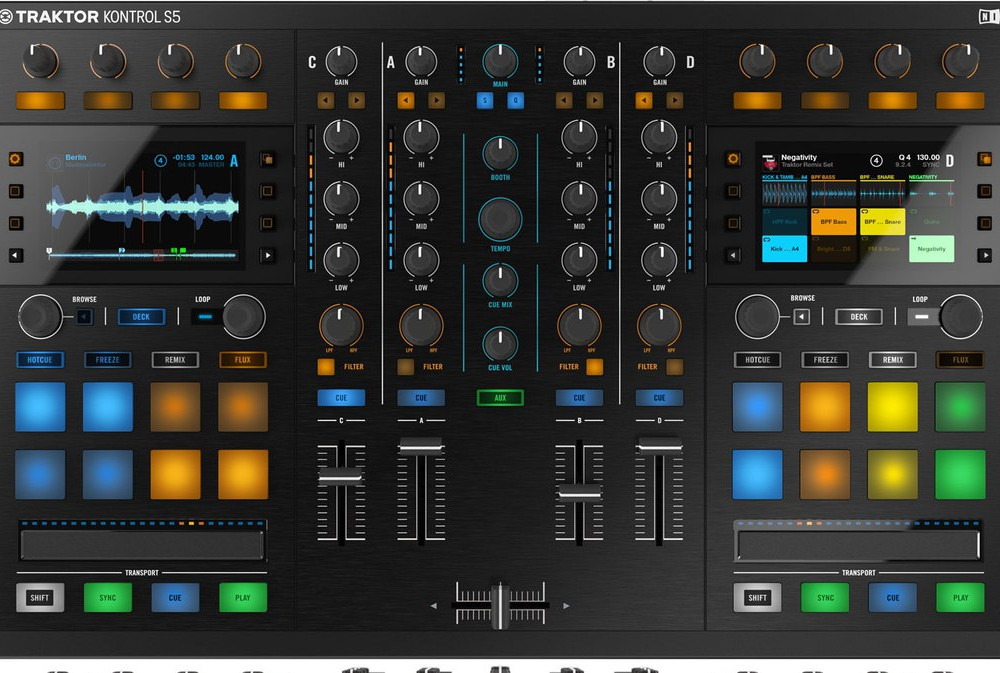The height and width of the screenshot is (673, 1000).
Task: Activate FLUX mode on the right deck
Action: [960, 360]
